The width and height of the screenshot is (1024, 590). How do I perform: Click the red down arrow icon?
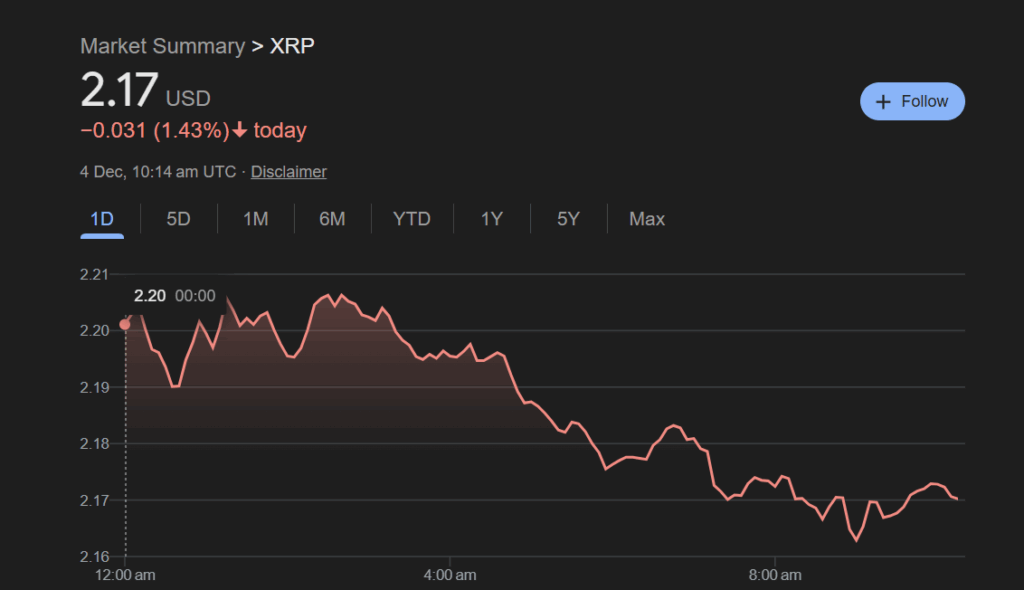click(239, 131)
